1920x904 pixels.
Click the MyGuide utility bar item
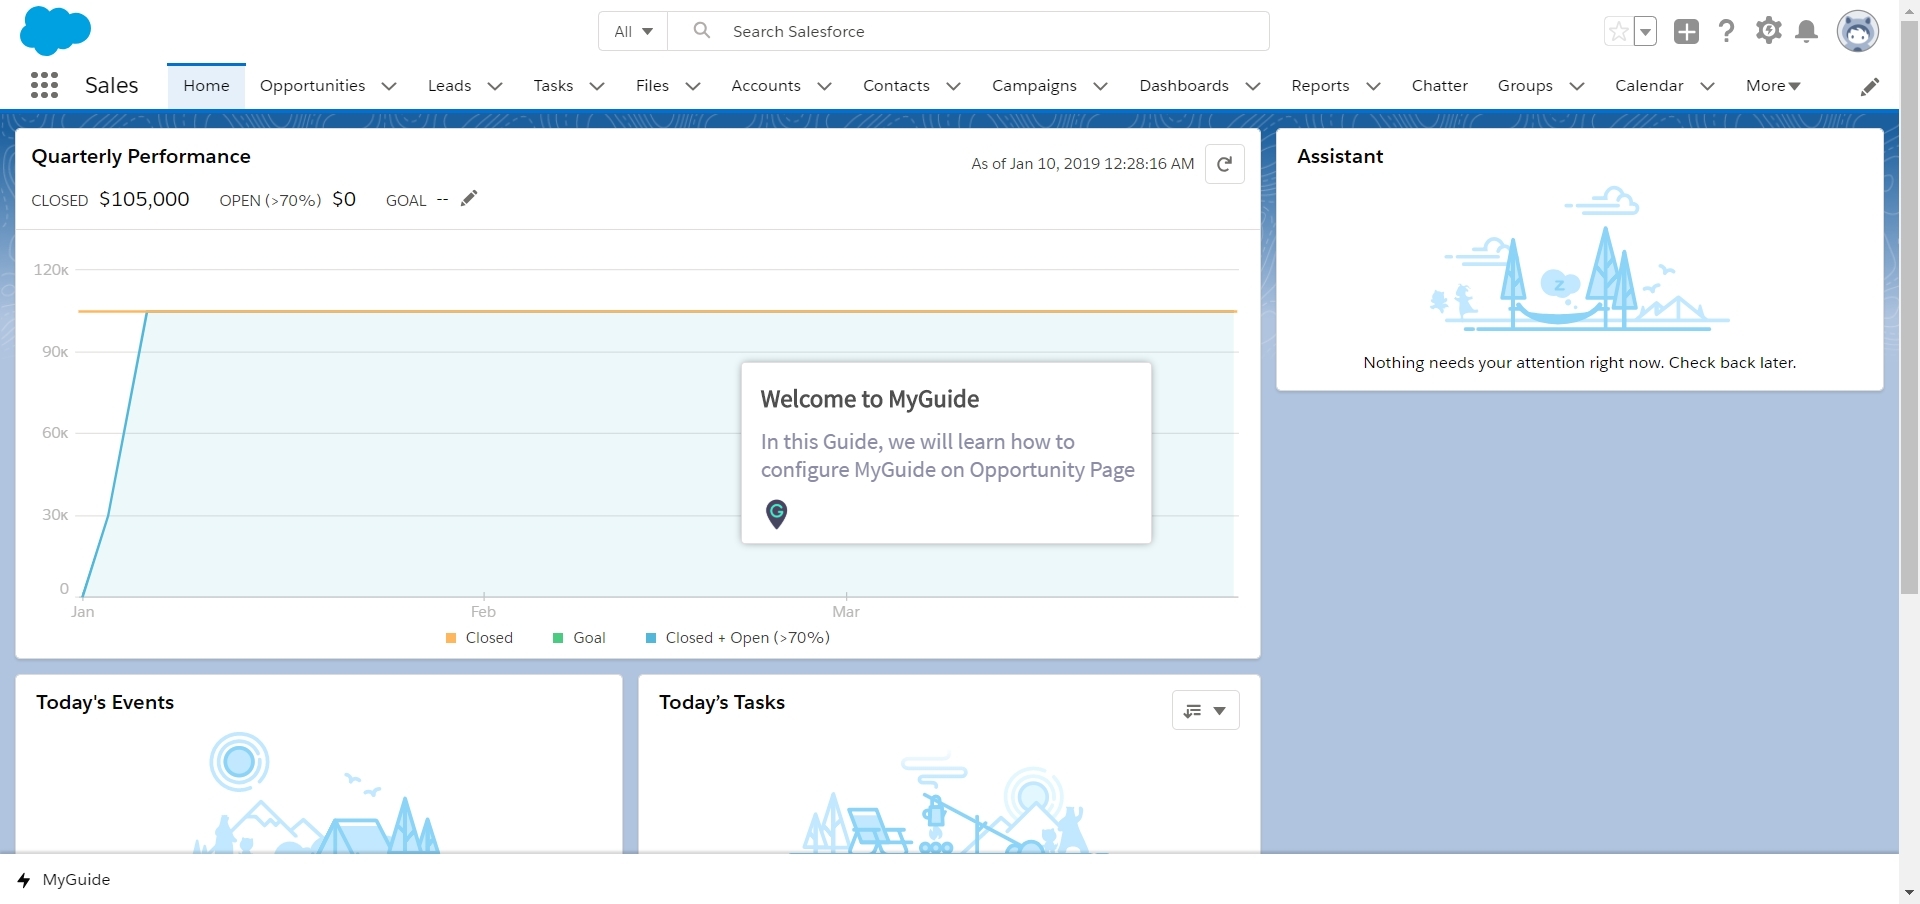pos(64,880)
